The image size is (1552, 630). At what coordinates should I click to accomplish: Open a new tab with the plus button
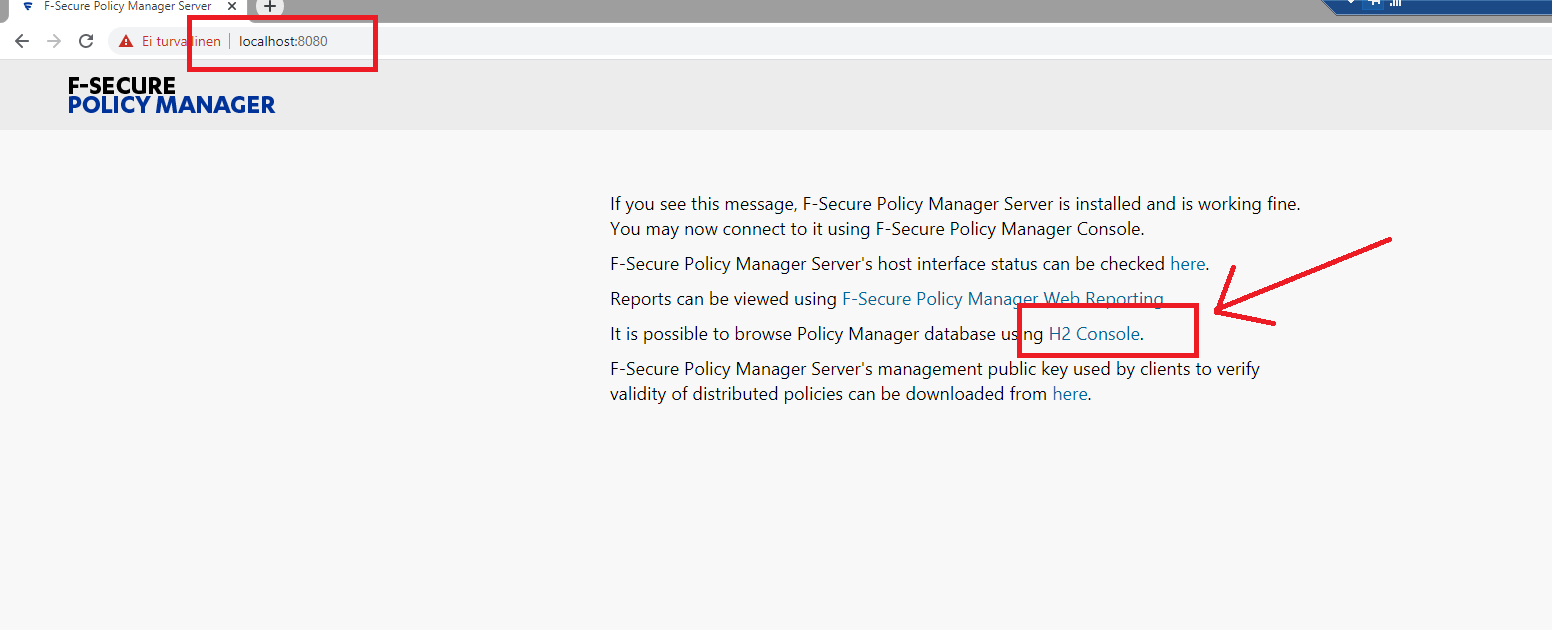click(x=269, y=7)
